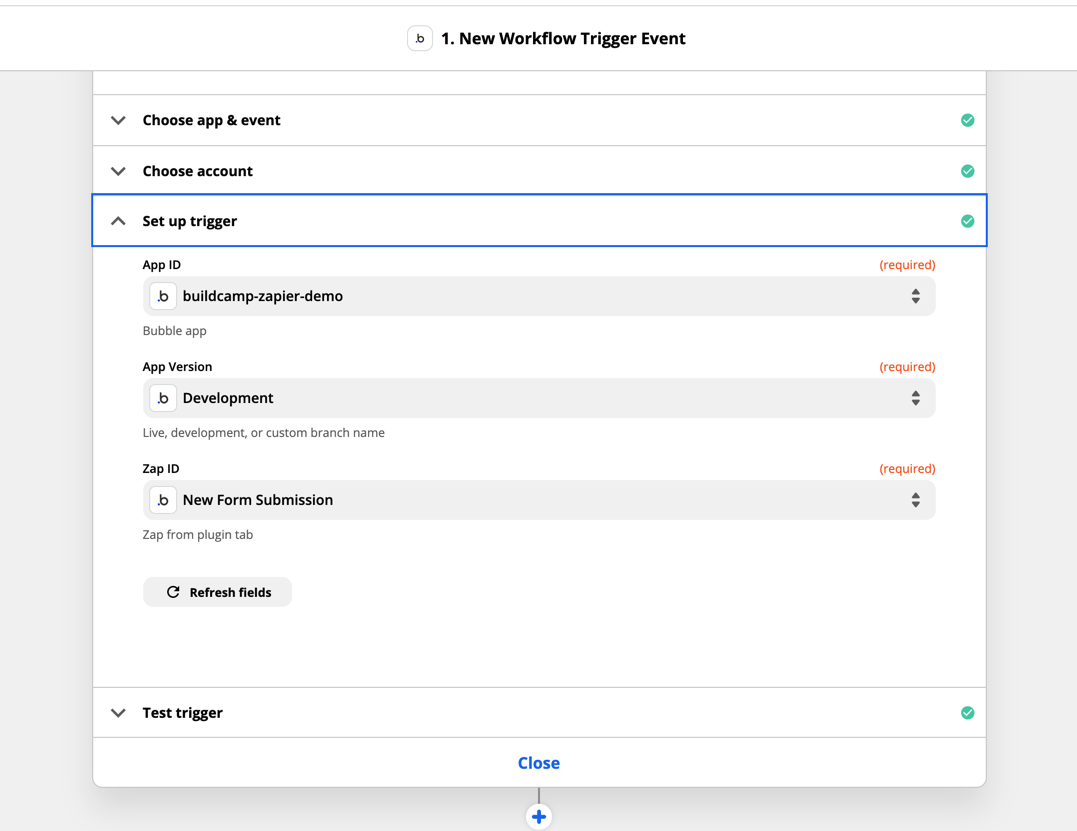Select the Test trigger section header
Viewport: 1077px width, 831px height.
point(183,713)
